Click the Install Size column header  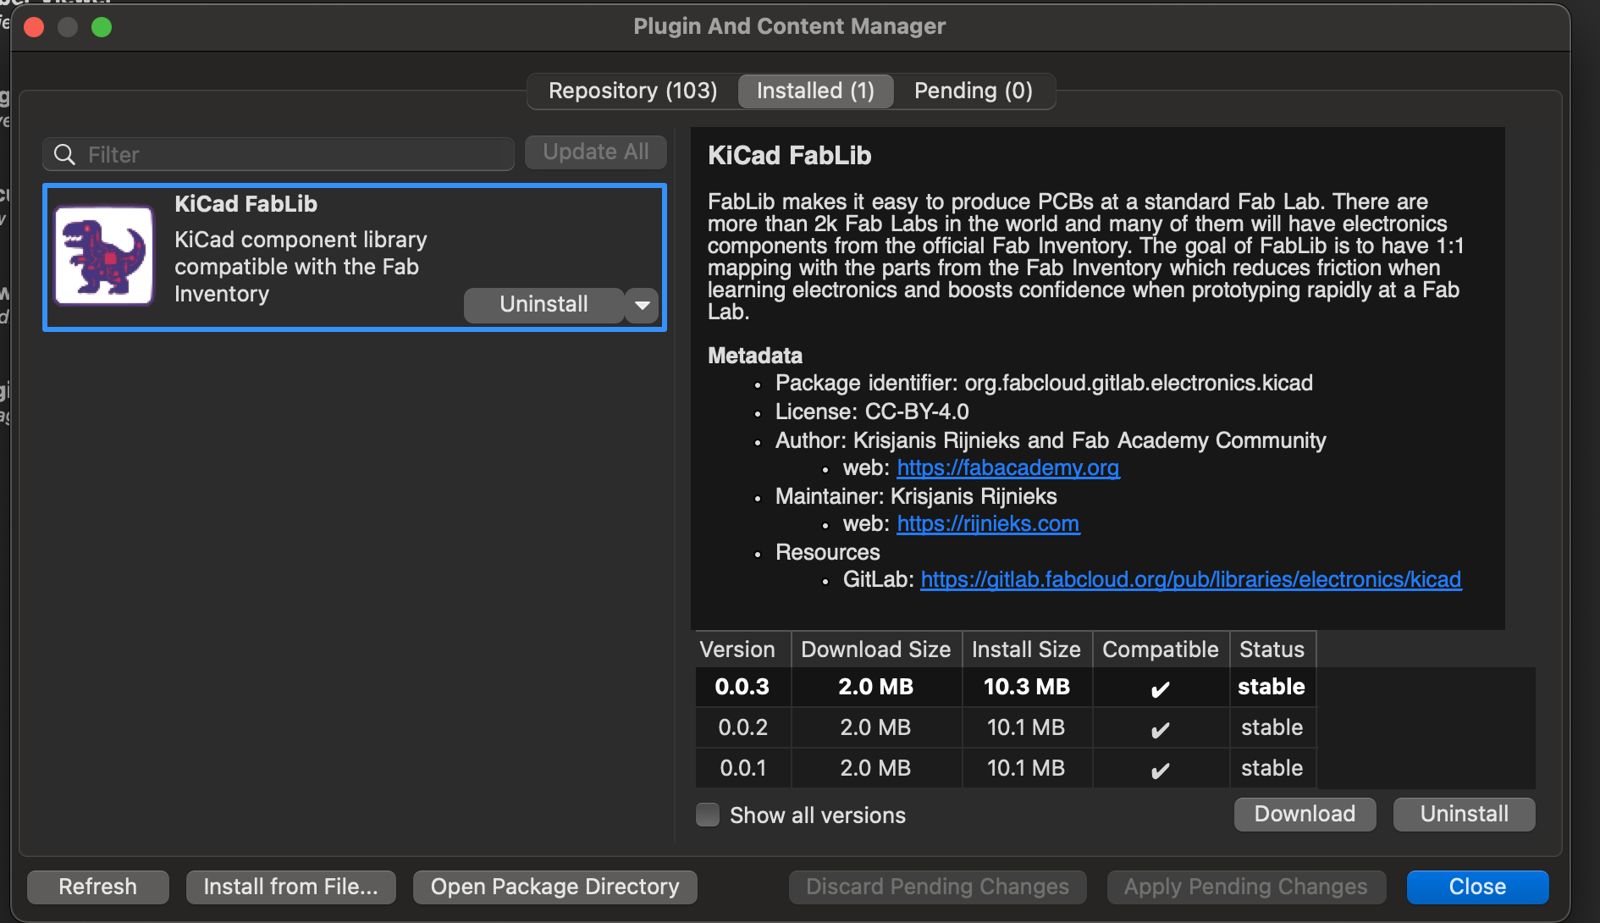tap(1027, 649)
